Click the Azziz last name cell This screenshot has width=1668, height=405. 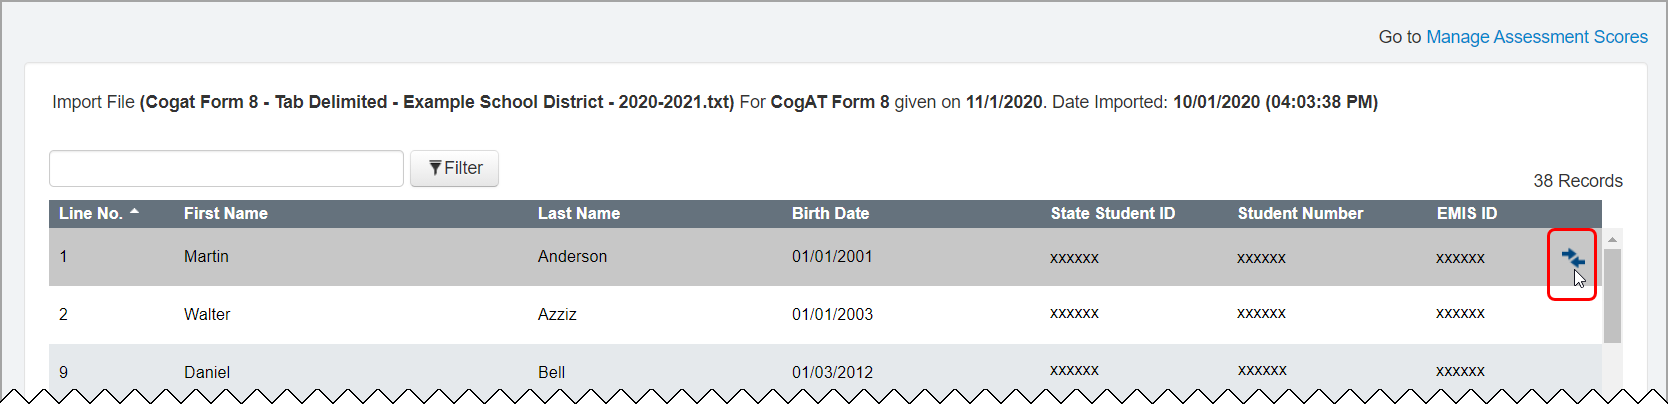tap(557, 315)
